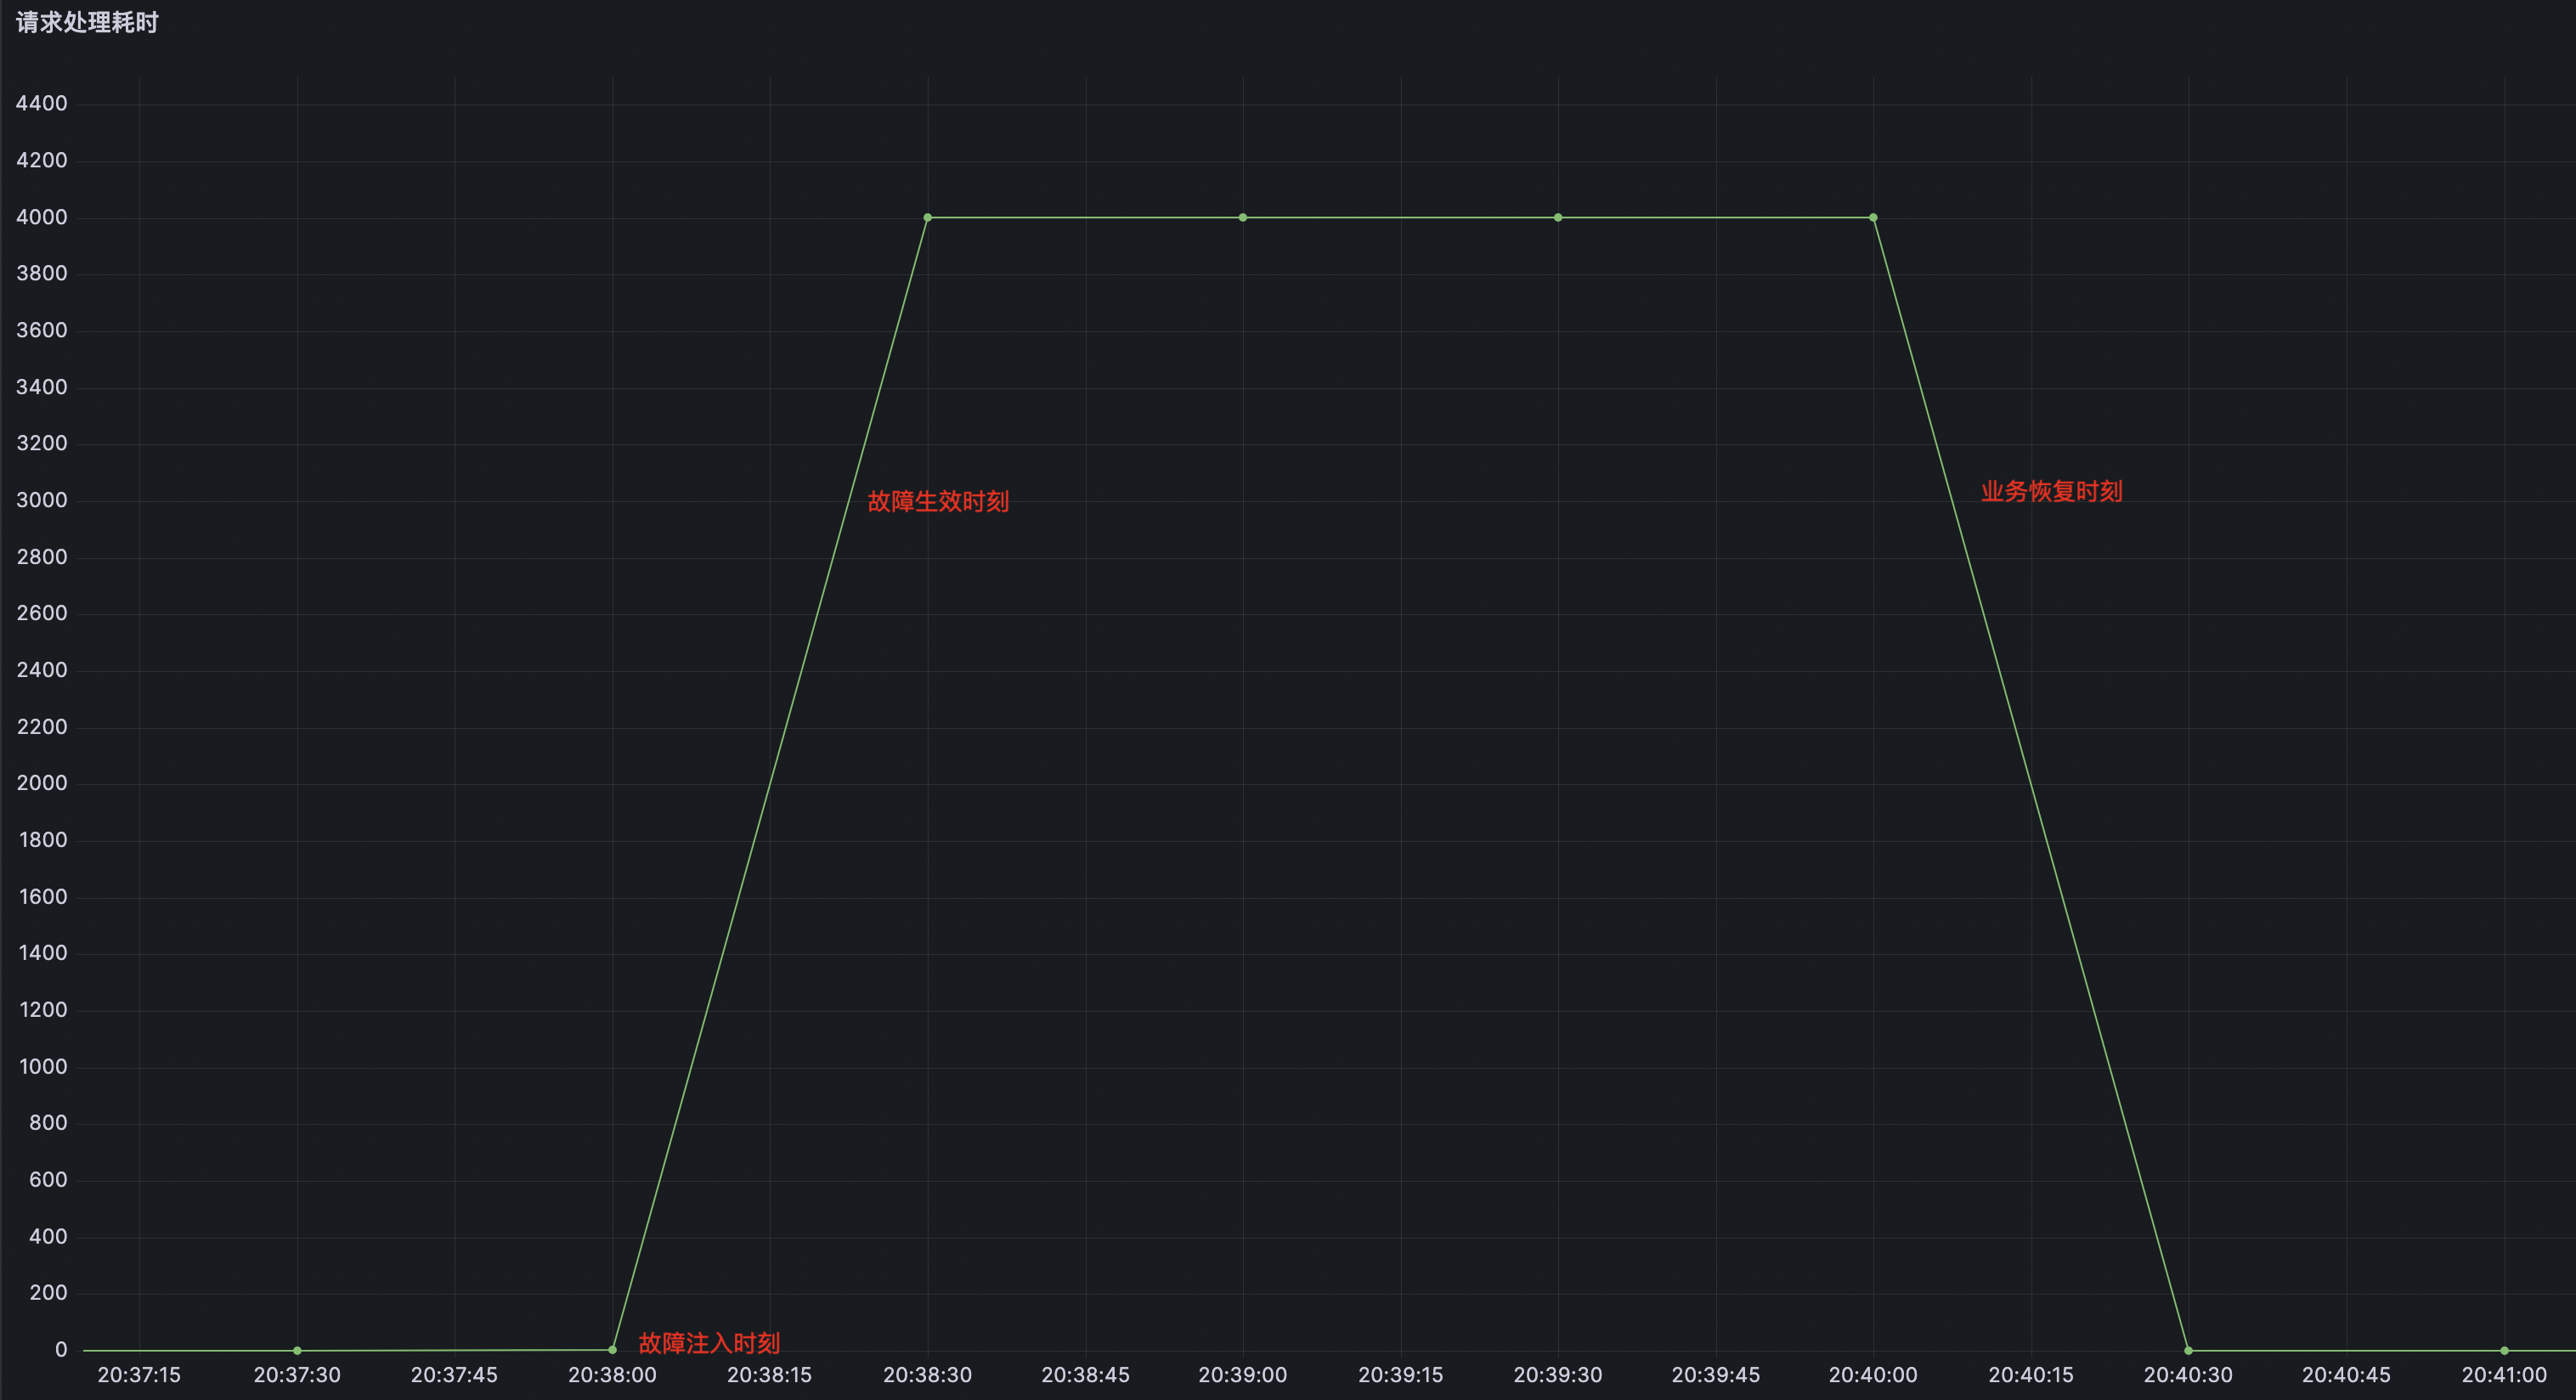Click the data point at 20:40:00 peak
The image size is (2576, 1400).
pos(1873,217)
